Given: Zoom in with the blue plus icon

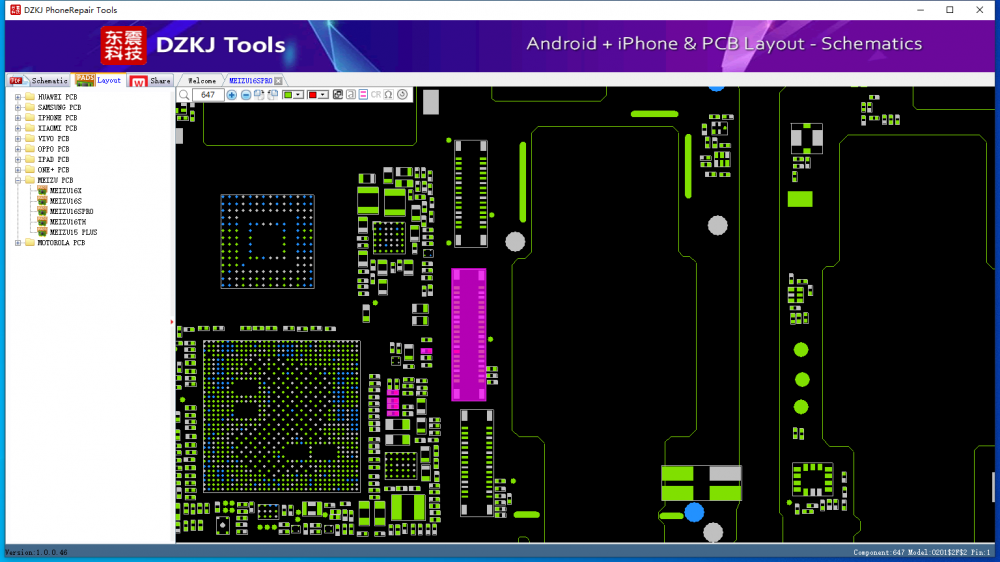Looking at the screenshot, I should click(x=232, y=95).
